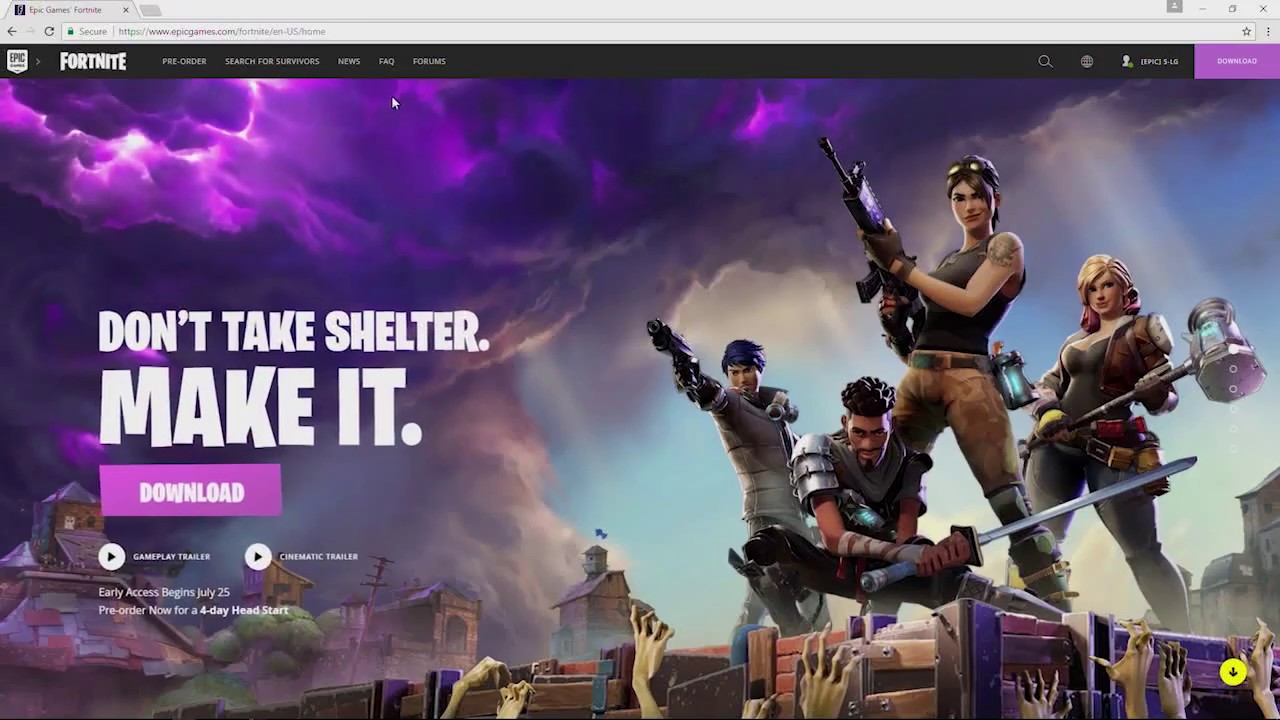The image size is (1280, 720).
Task: Click the Epic Games shield logo
Action: [17, 61]
